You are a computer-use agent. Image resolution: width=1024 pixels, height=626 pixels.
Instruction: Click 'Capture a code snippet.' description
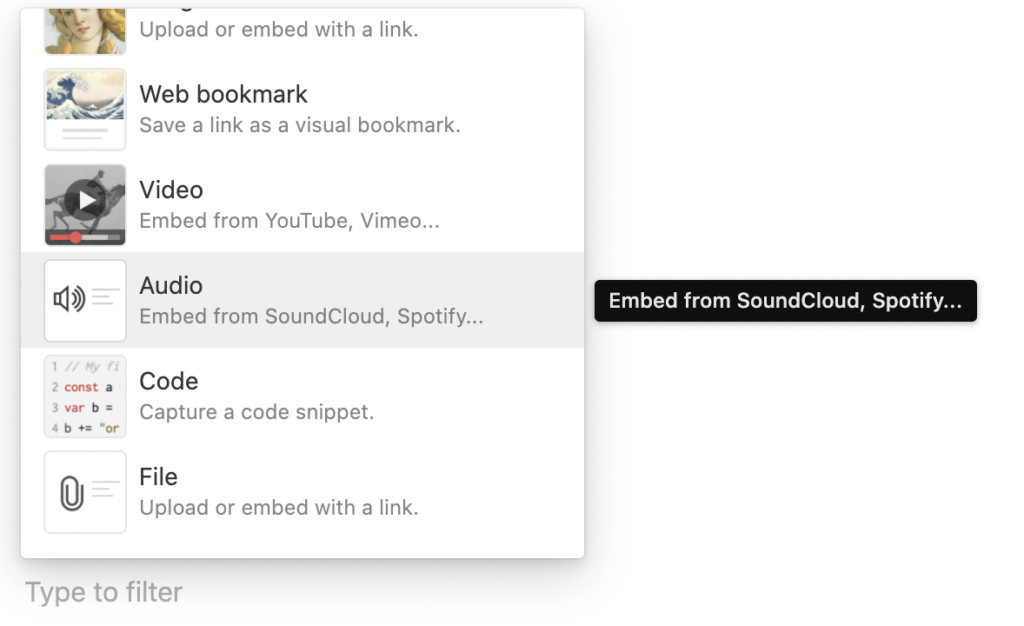tap(257, 412)
